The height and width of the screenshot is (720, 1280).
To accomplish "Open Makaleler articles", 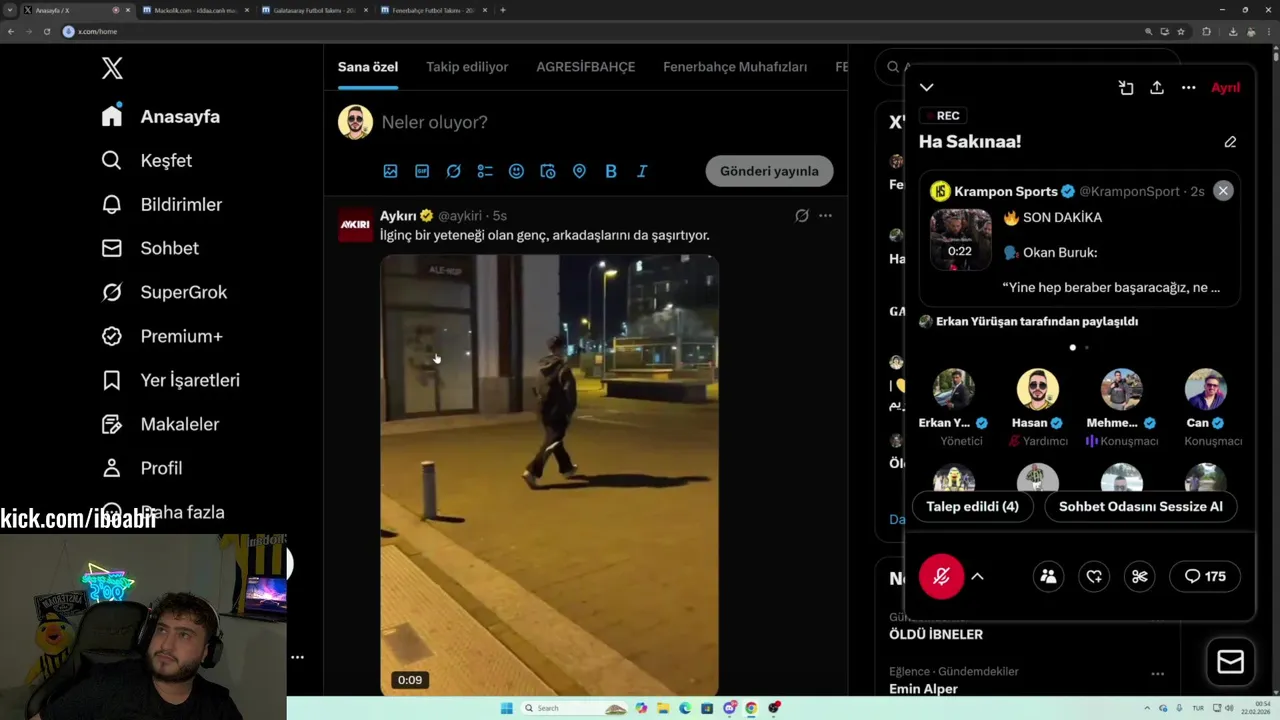I will [160, 424].
